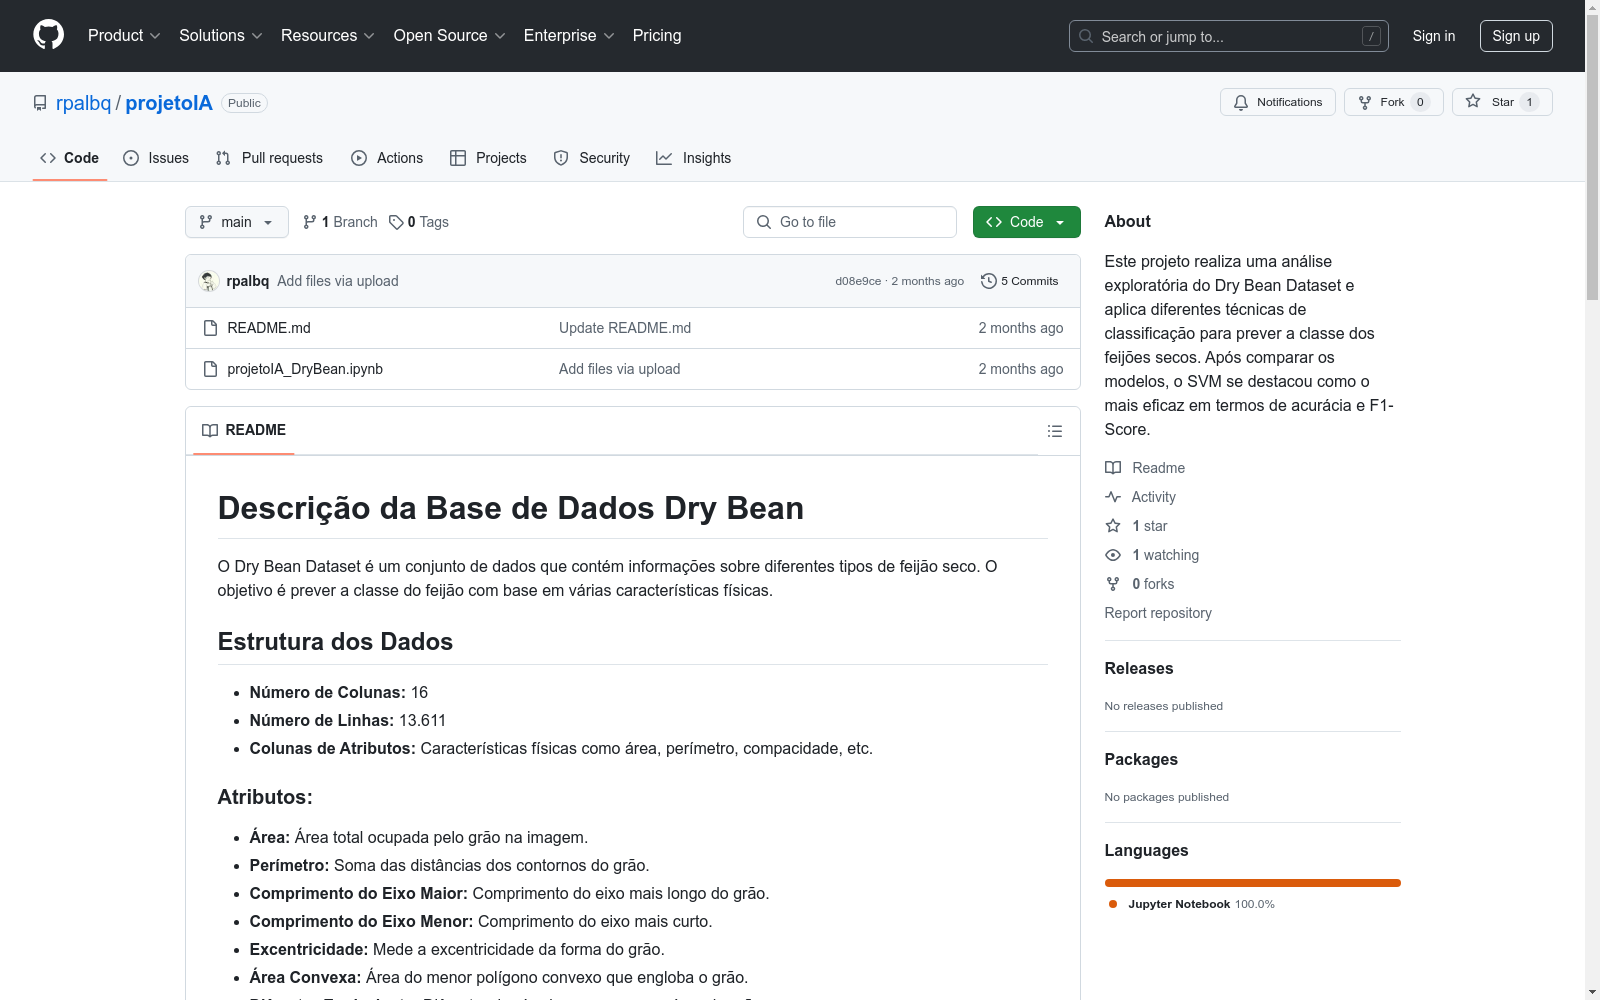The height and width of the screenshot is (1000, 1600).
Task: Open the rpalbq owner link
Action: [x=84, y=103]
